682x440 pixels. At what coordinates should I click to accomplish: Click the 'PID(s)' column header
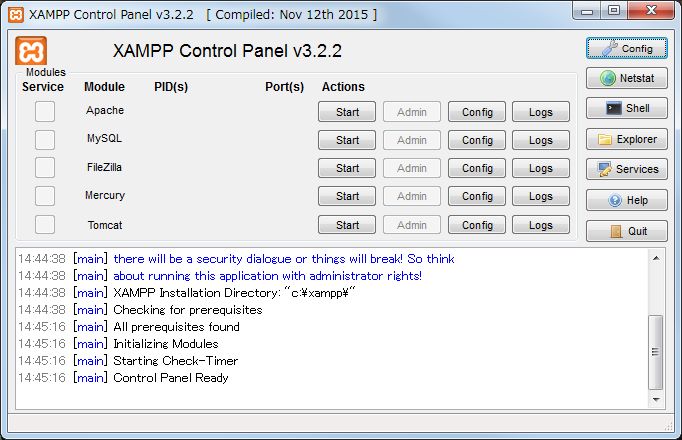tap(171, 87)
